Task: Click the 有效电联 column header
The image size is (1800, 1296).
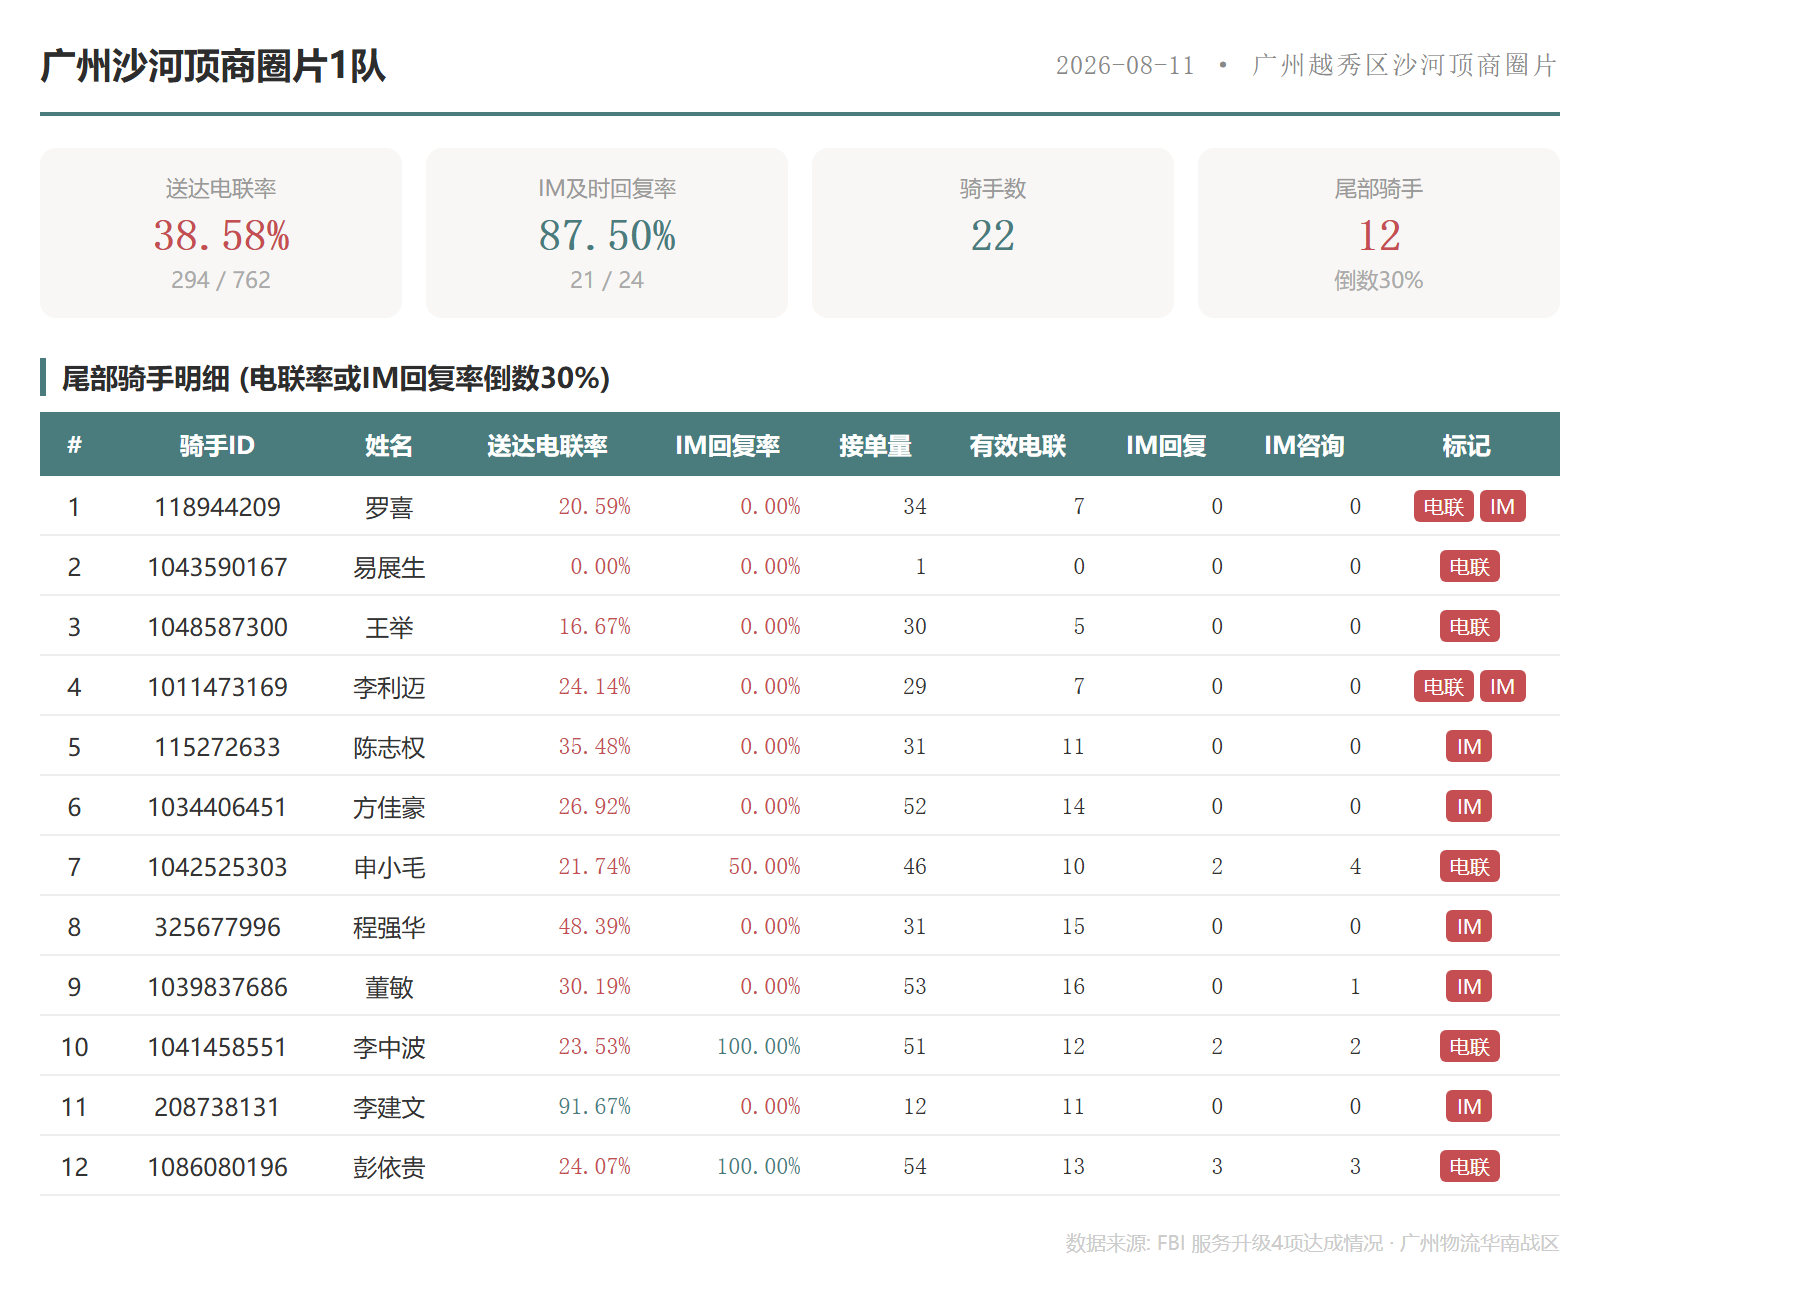Action: point(1018,445)
